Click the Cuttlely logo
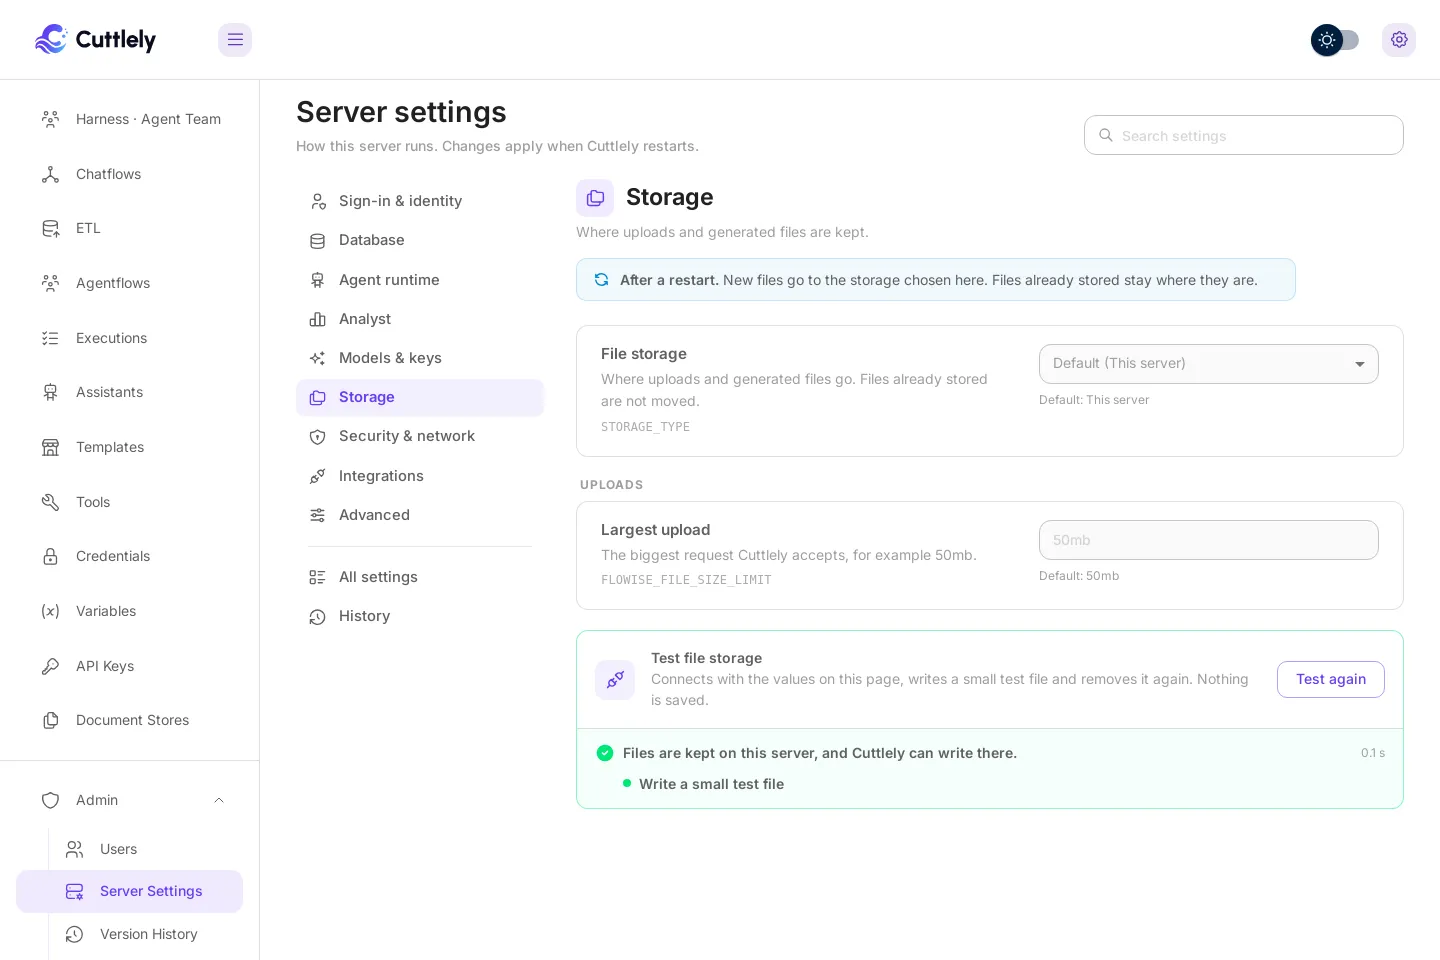 (x=95, y=40)
